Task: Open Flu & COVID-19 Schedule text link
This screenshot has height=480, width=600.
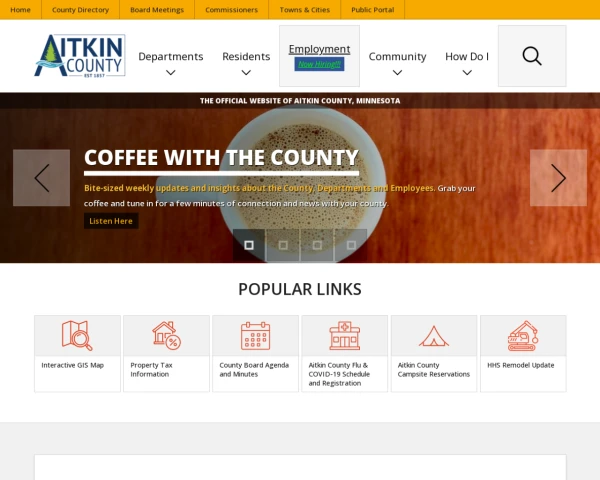Action: point(339,374)
